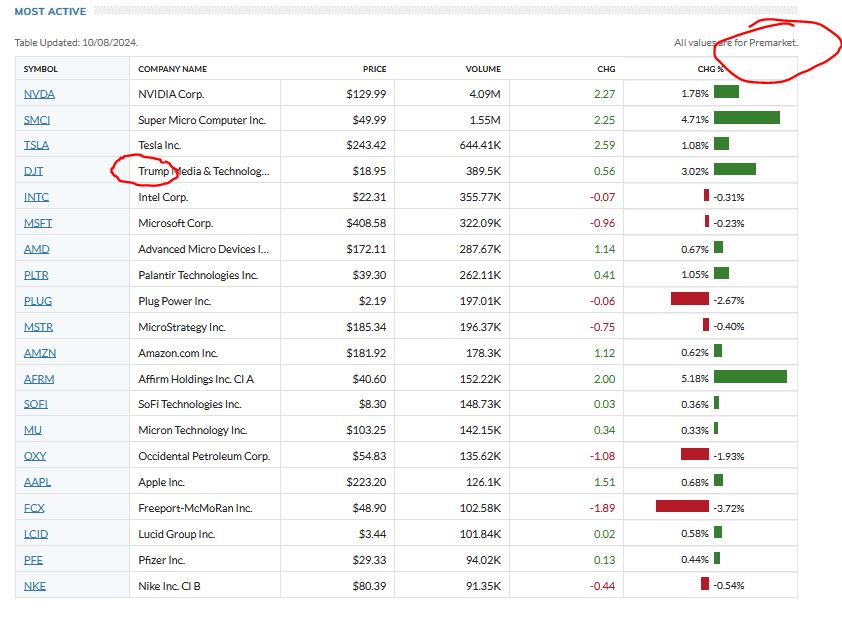Click the SMCI symbol link
Viewport: 842px width, 625px height.
tap(37, 120)
